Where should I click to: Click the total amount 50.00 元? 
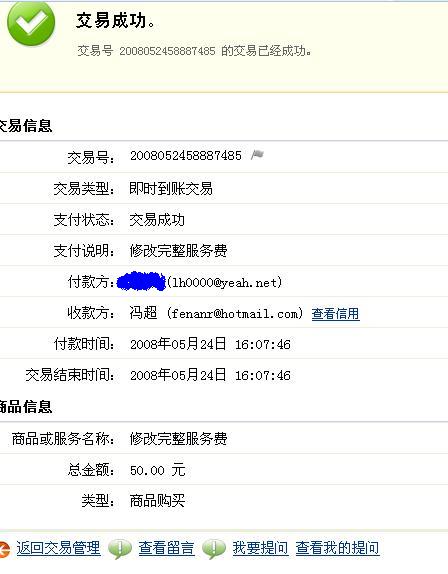point(157,470)
